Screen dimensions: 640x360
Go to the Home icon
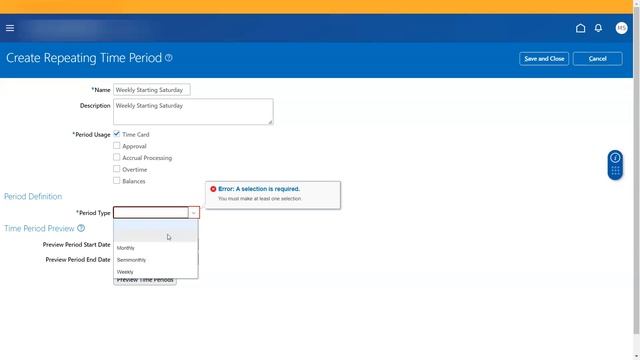click(580, 28)
